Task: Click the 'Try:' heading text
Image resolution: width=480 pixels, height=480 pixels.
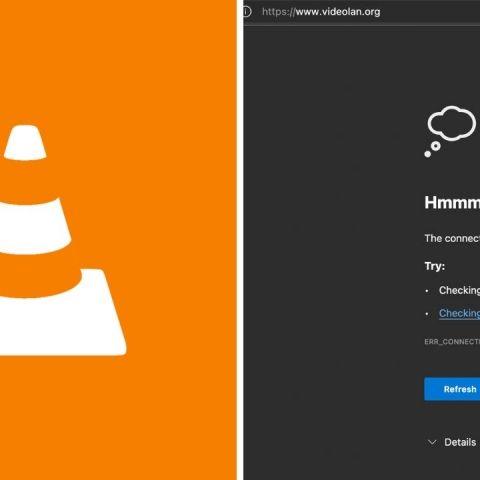Action: click(435, 266)
